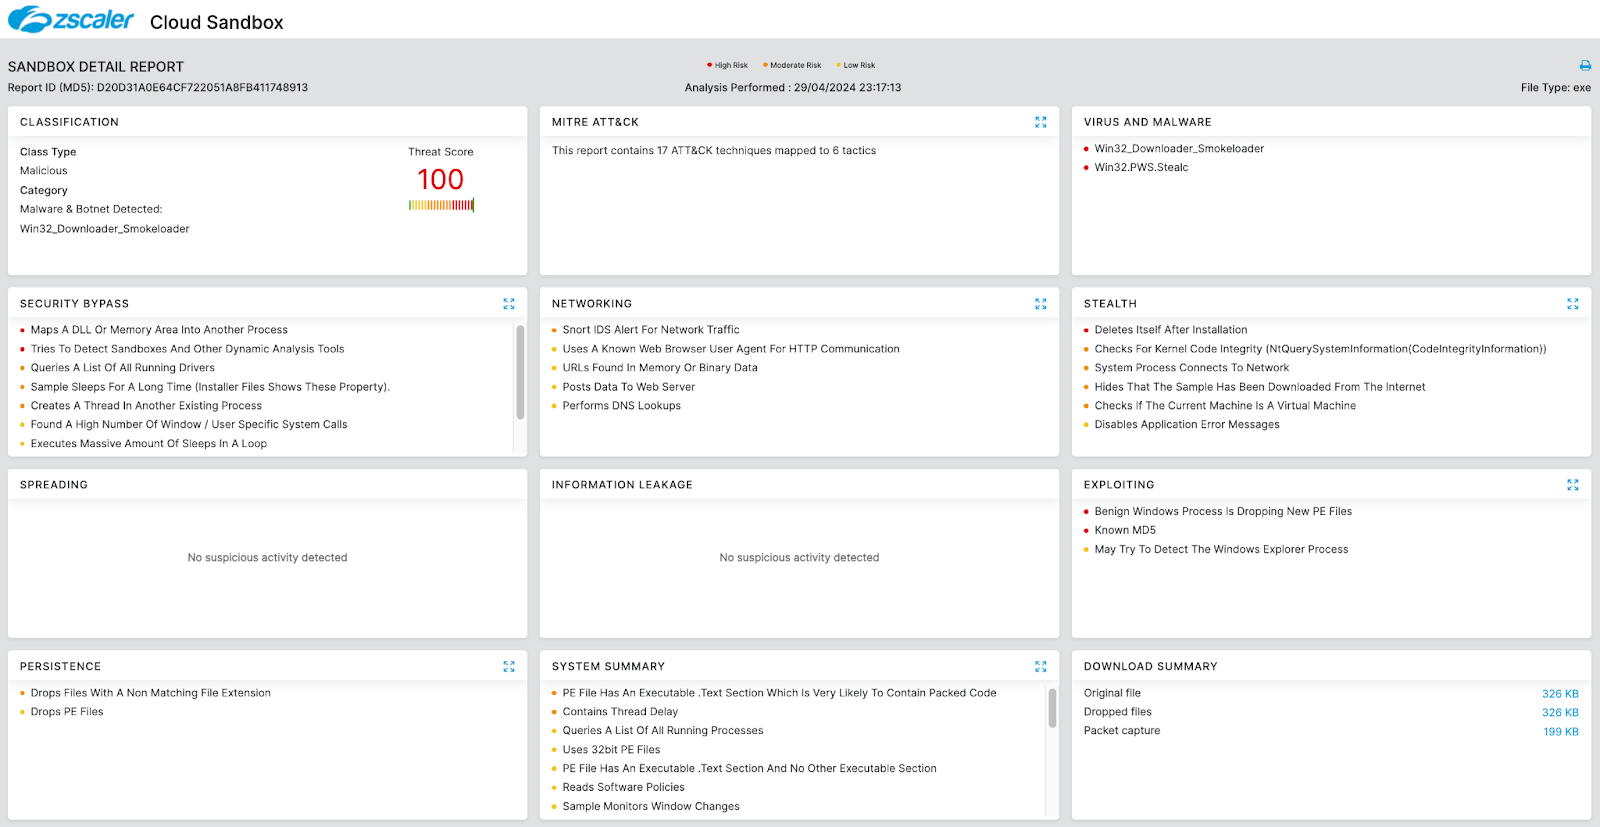Expand the System Summary panel
1600x827 pixels.
1040,667
